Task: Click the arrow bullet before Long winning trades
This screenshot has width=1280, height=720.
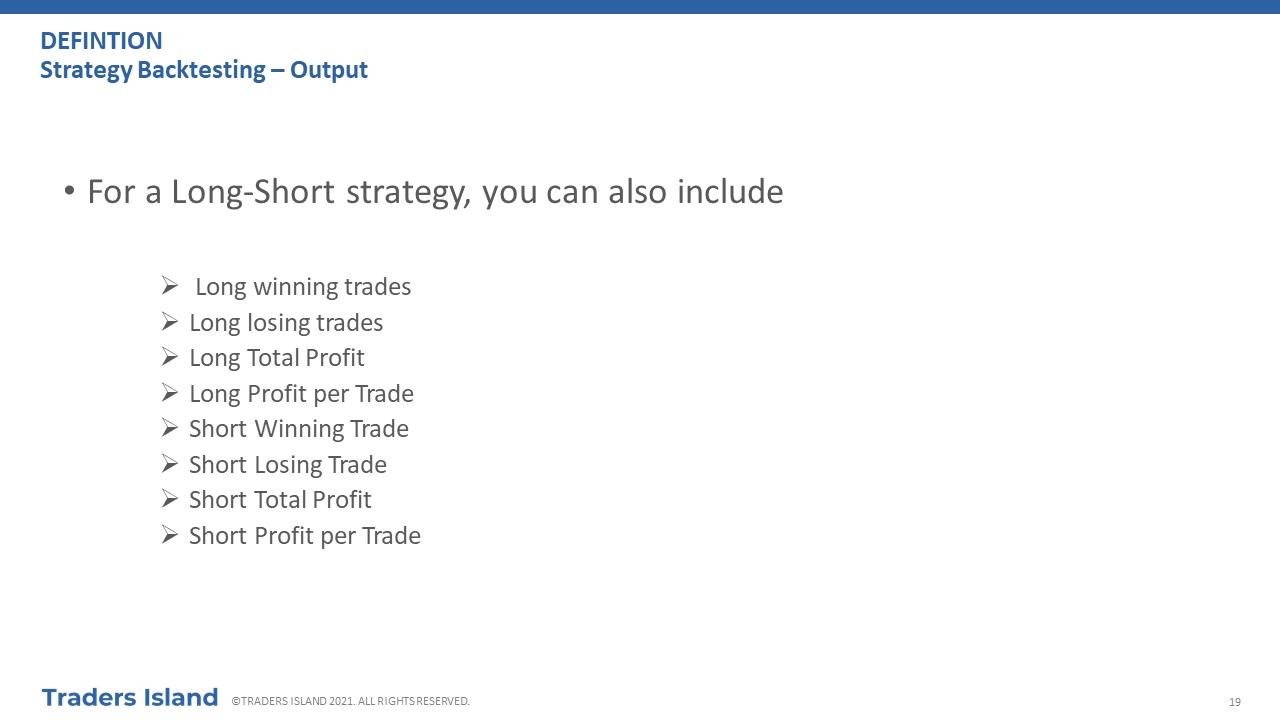Action: [x=169, y=287]
